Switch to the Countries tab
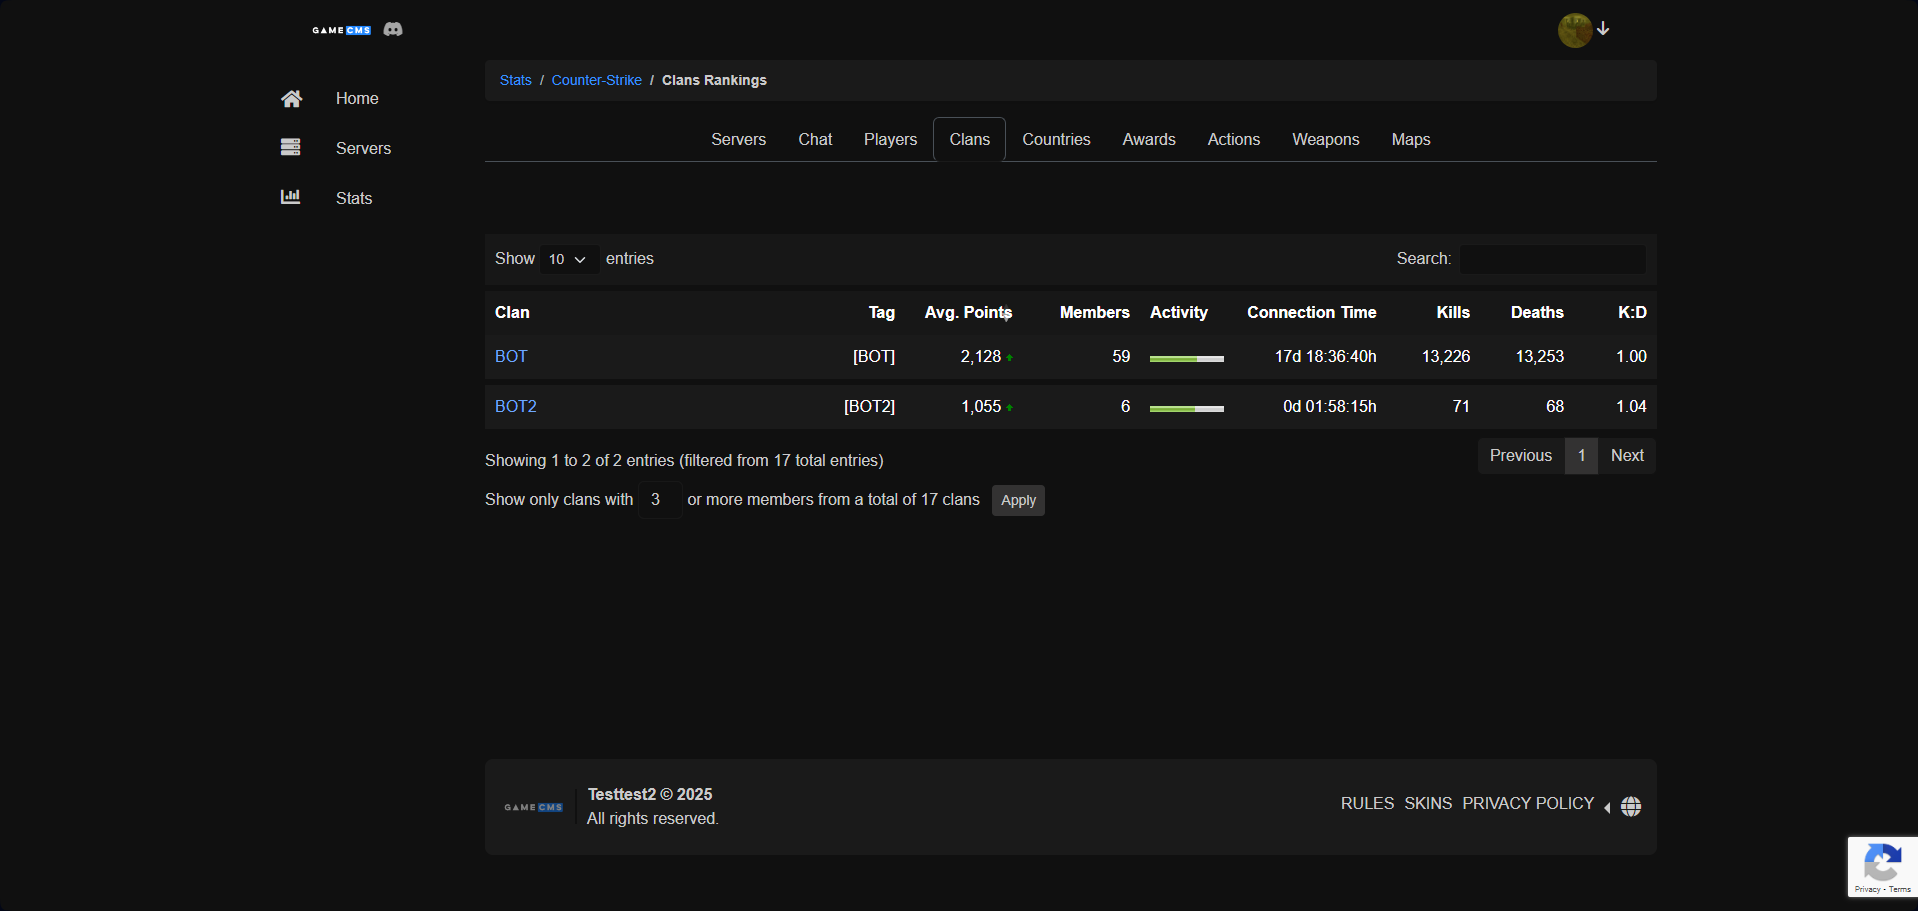 point(1056,139)
